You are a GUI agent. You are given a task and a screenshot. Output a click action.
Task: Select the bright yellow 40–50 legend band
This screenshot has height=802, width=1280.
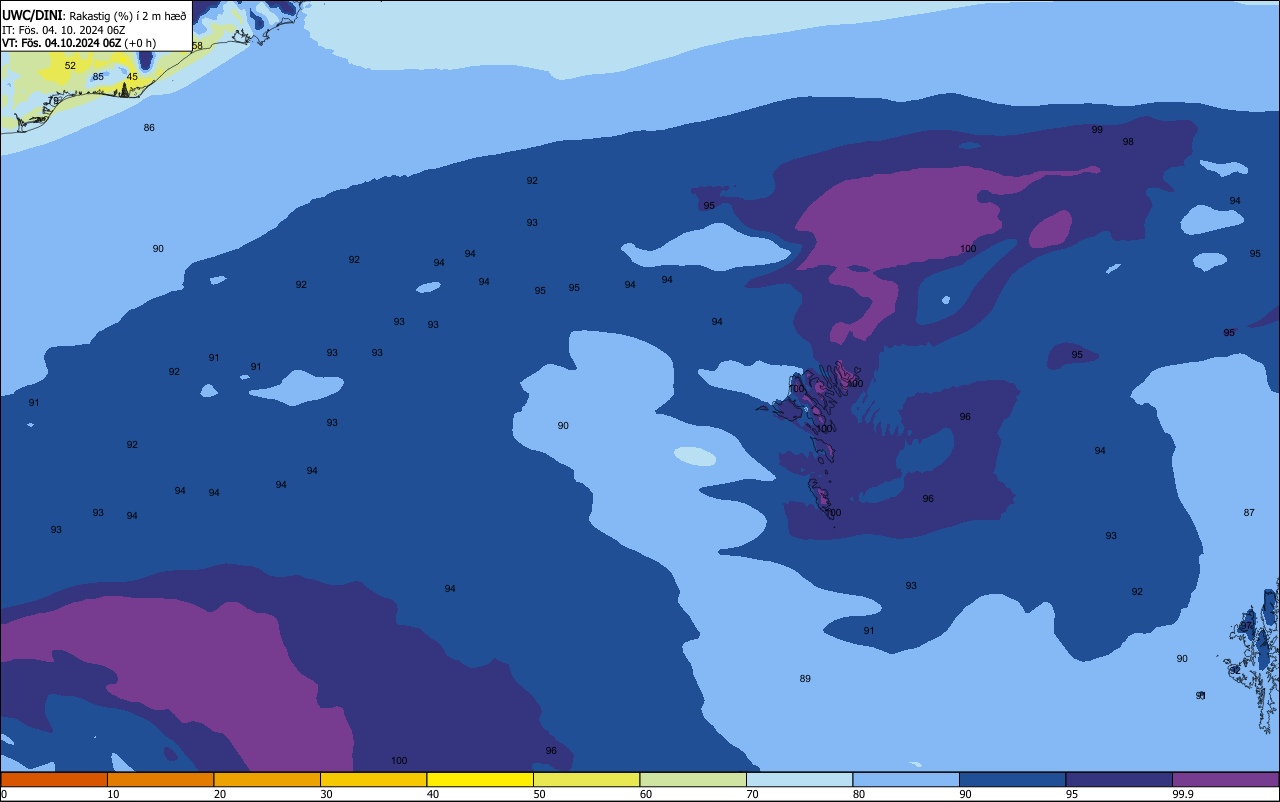pyautogui.click(x=480, y=779)
